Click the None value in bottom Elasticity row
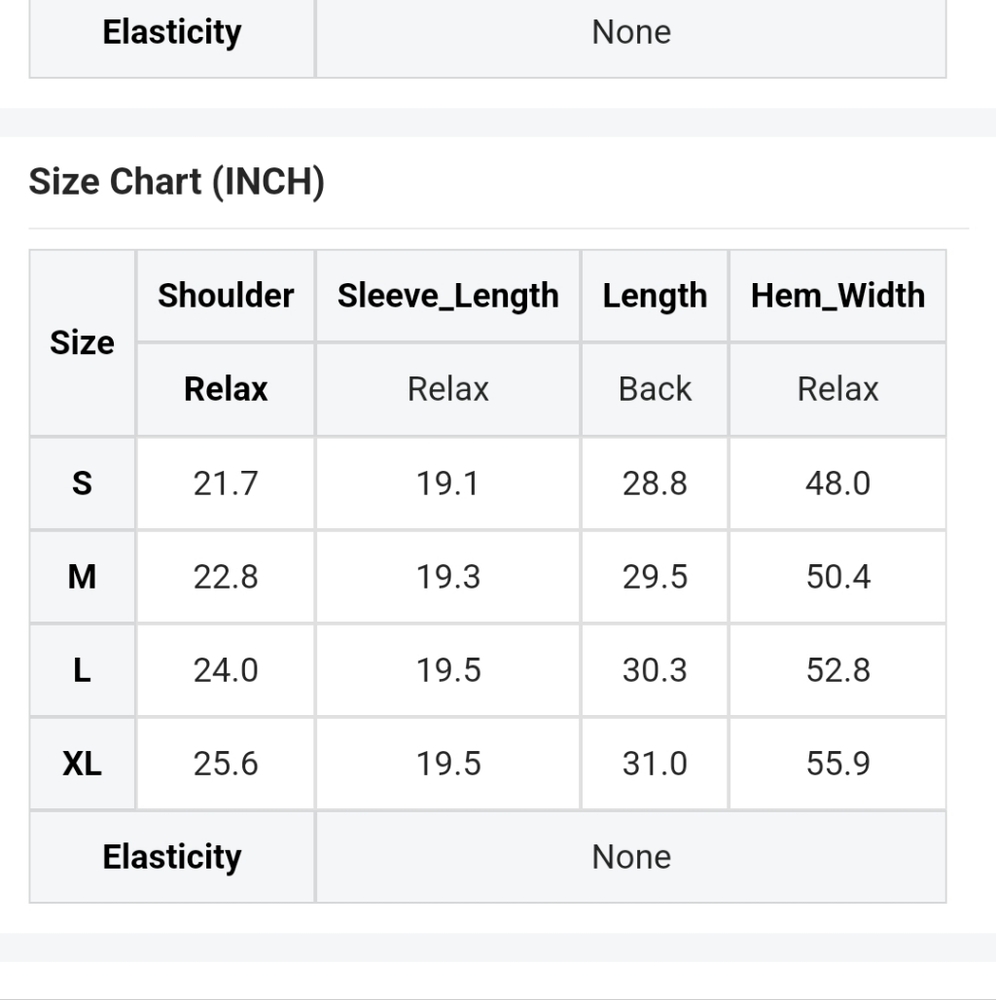 631,857
